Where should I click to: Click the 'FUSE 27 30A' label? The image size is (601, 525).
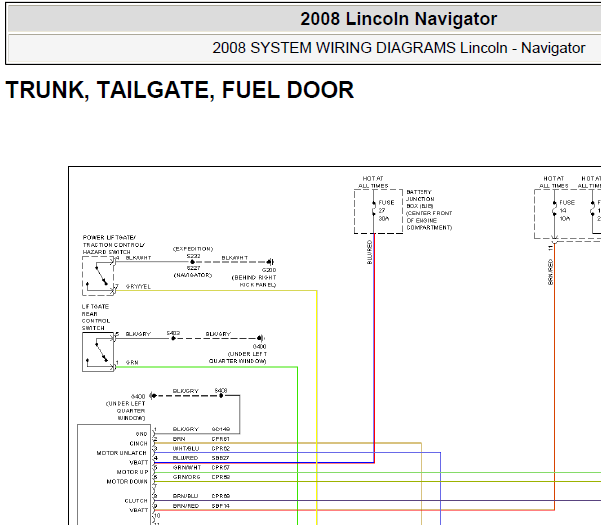tap(386, 210)
